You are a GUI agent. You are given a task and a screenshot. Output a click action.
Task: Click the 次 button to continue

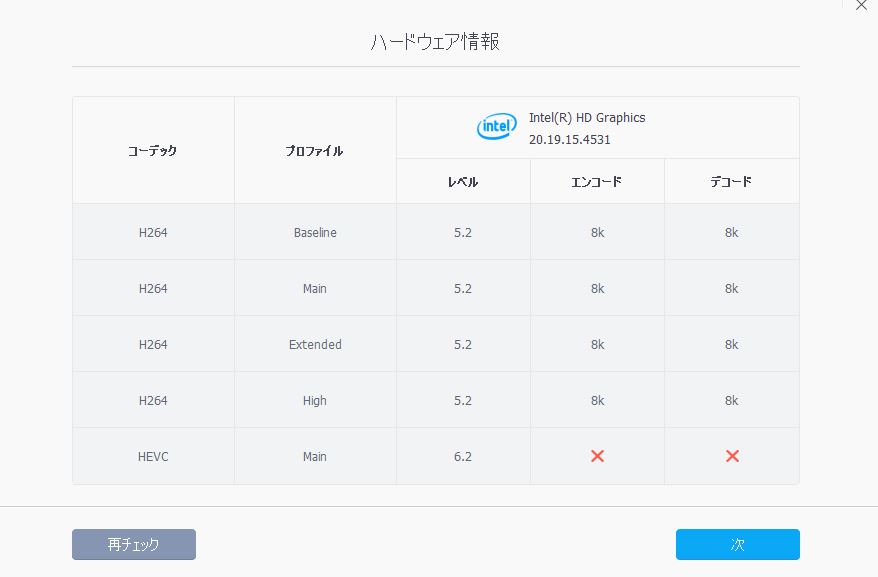click(737, 544)
